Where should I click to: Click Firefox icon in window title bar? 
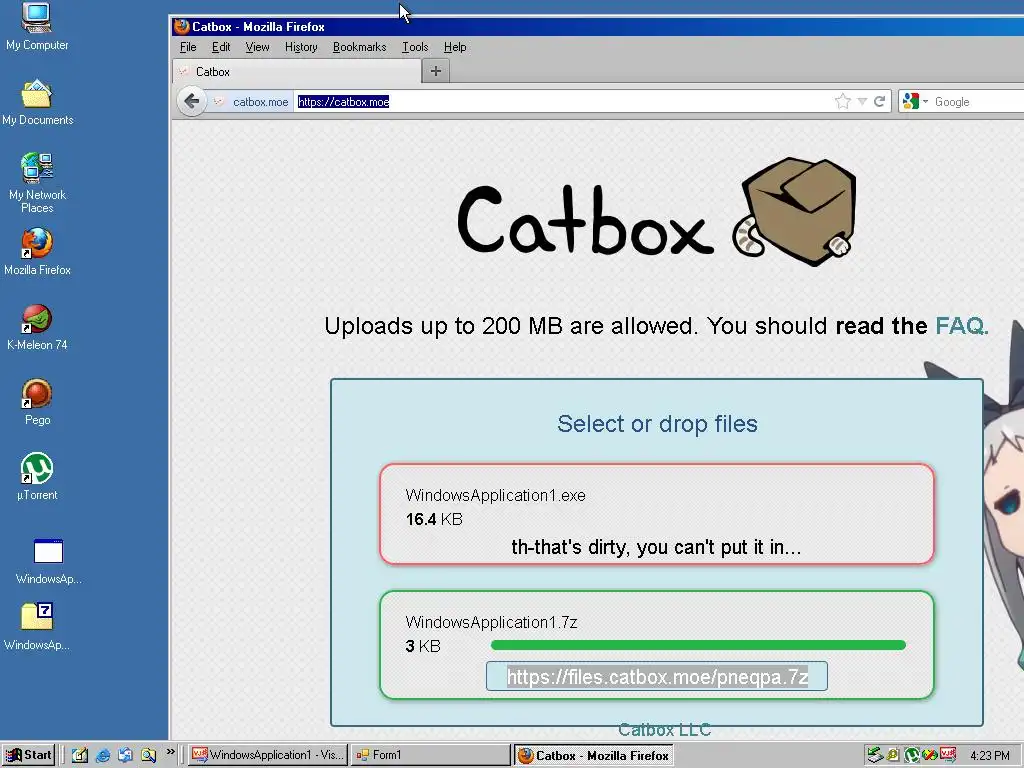tap(182, 26)
